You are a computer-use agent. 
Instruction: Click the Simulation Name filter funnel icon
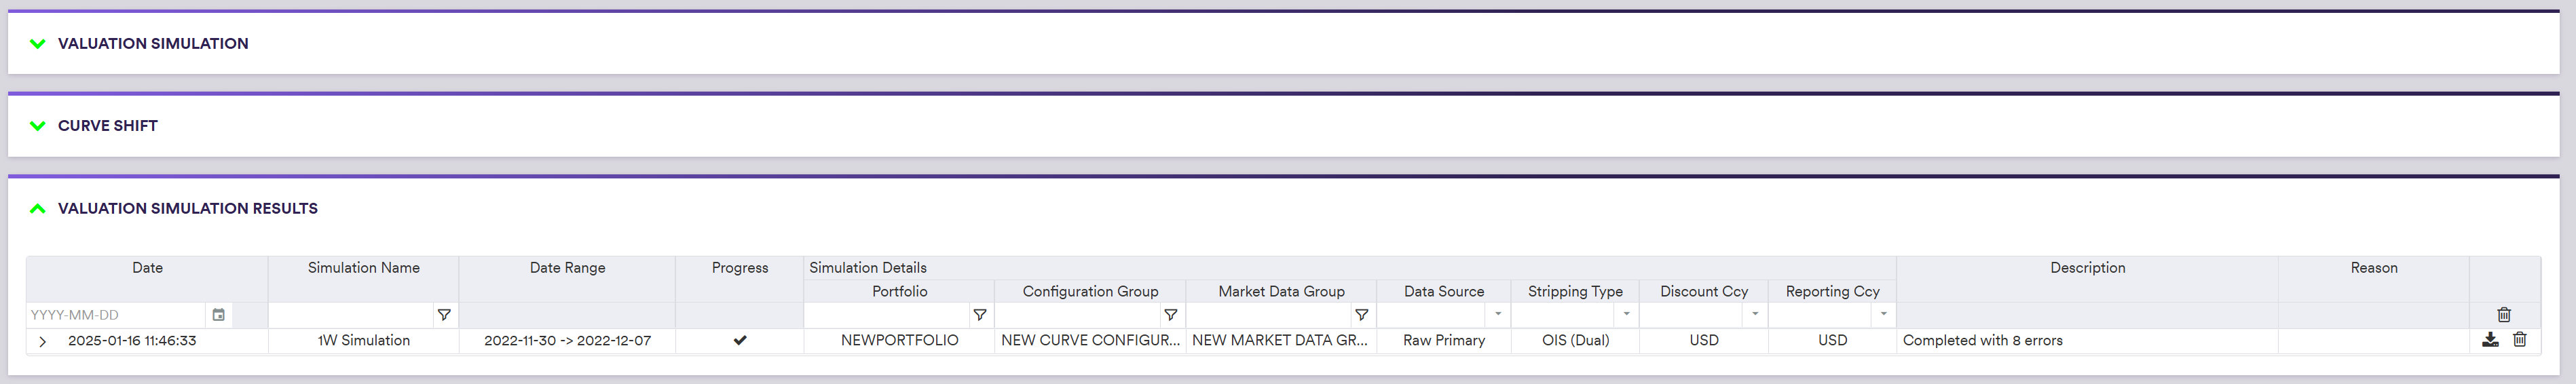(x=444, y=315)
